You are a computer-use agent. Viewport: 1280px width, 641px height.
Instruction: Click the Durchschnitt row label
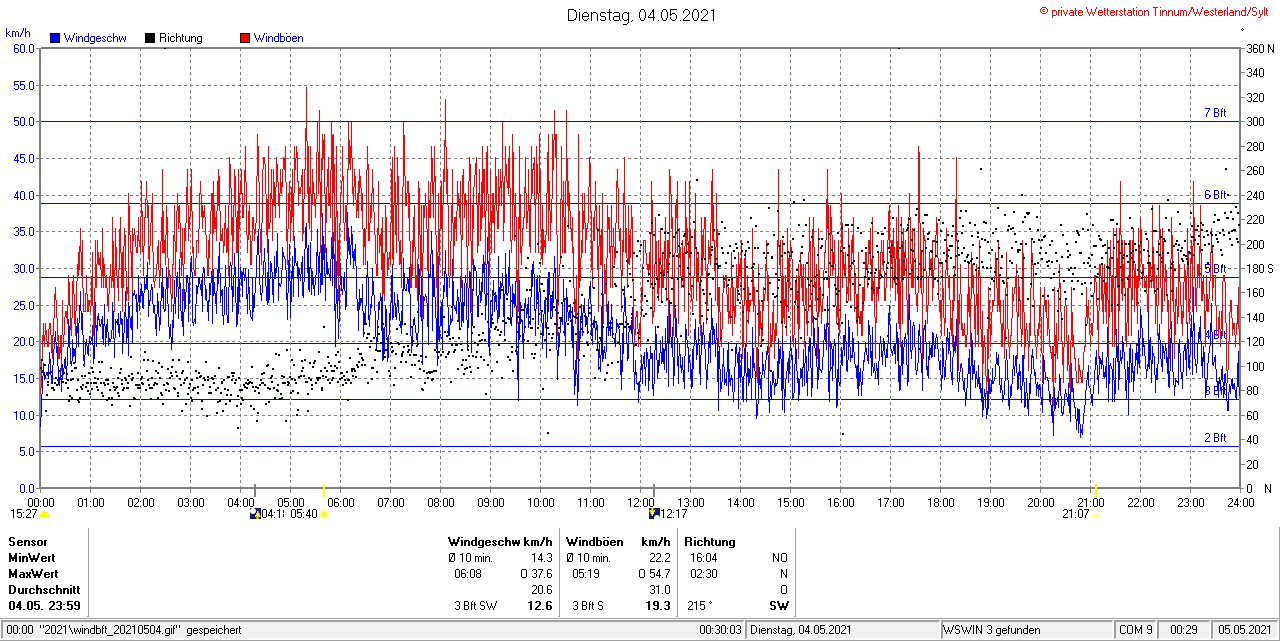pos(44,590)
